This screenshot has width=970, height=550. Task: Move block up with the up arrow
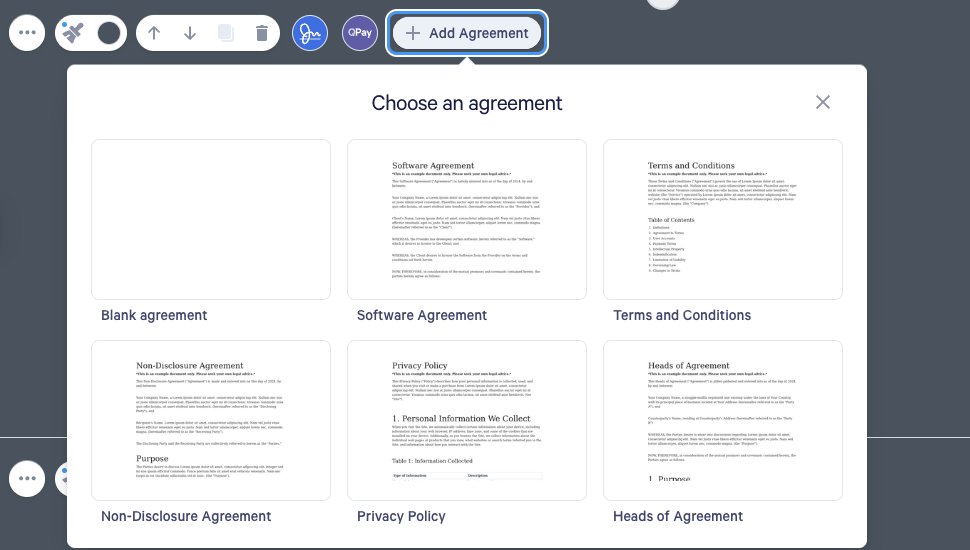(154, 33)
